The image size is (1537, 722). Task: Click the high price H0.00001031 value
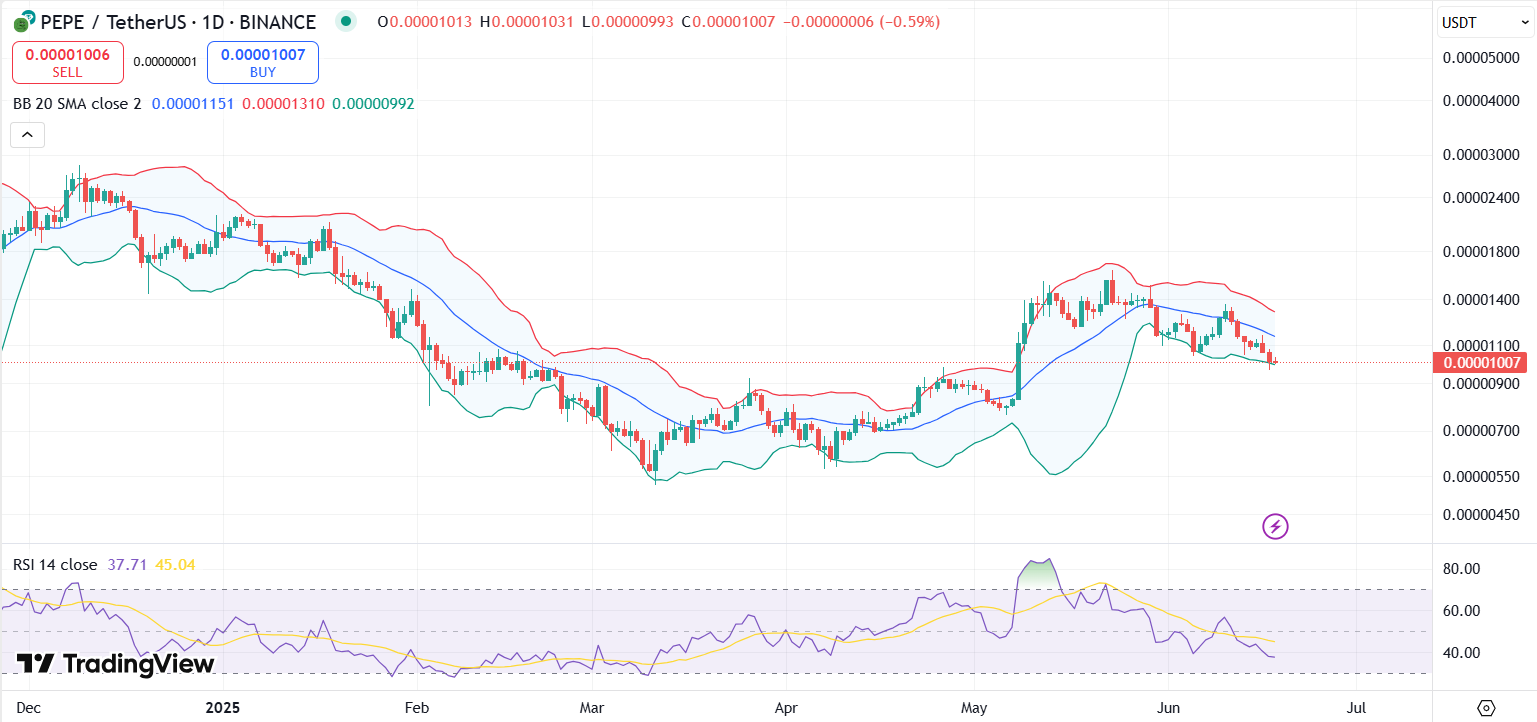(x=530, y=21)
